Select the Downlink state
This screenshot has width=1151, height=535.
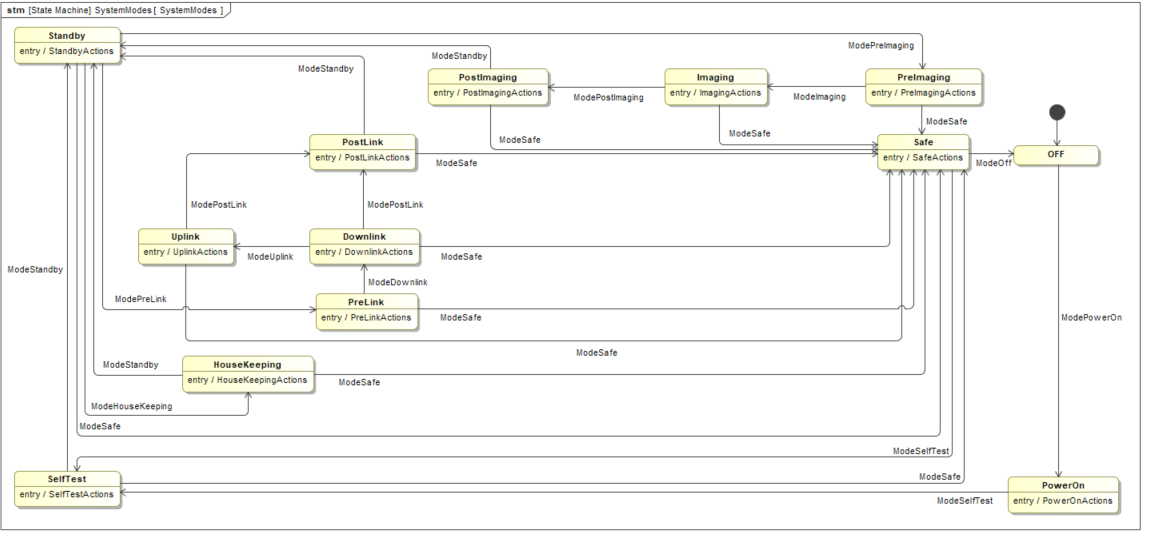tap(364, 246)
